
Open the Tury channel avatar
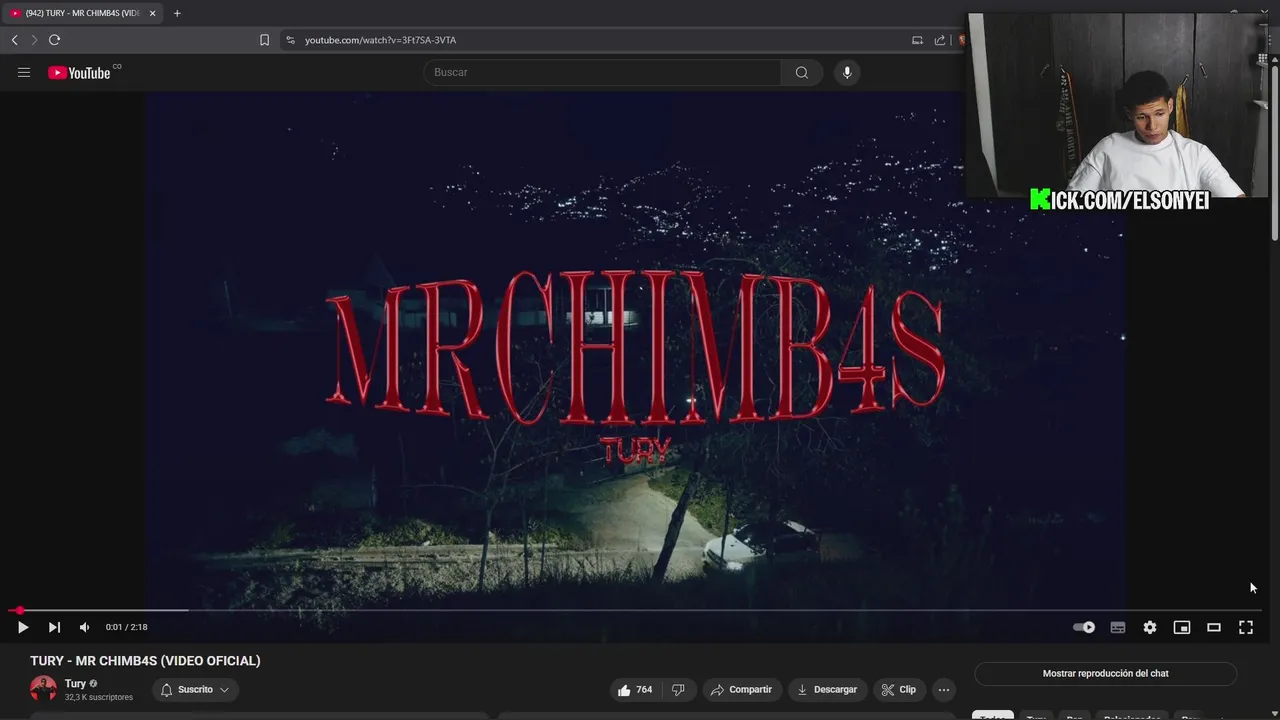pyautogui.click(x=43, y=689)
